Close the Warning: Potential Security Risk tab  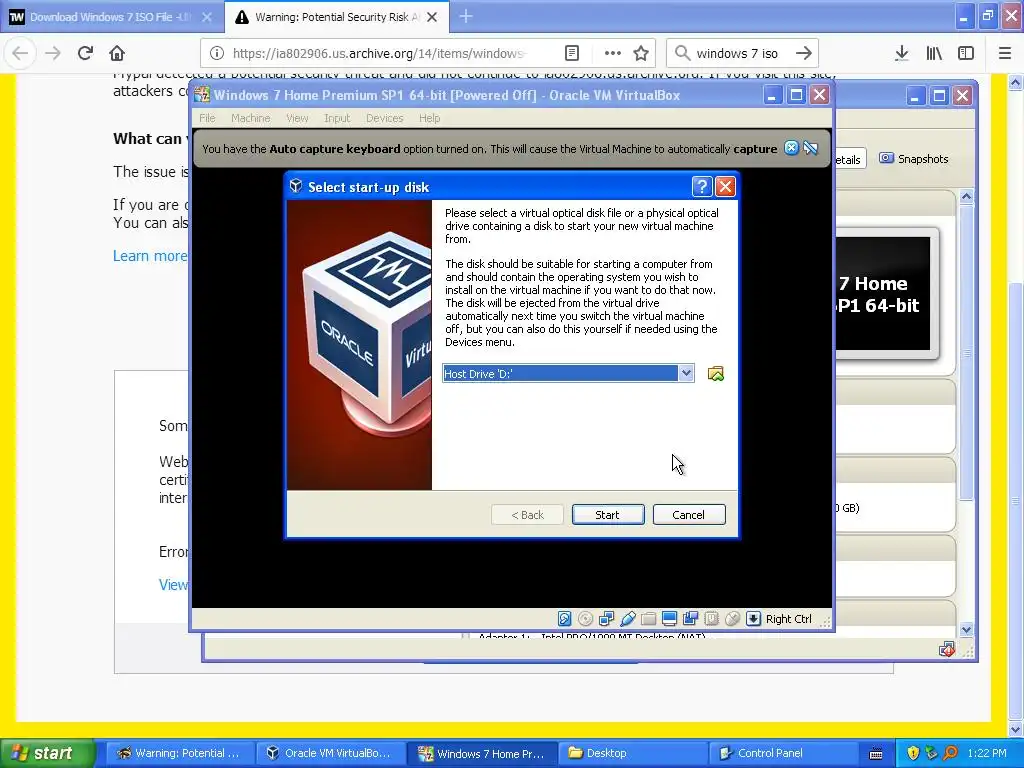tap(432, 17)
